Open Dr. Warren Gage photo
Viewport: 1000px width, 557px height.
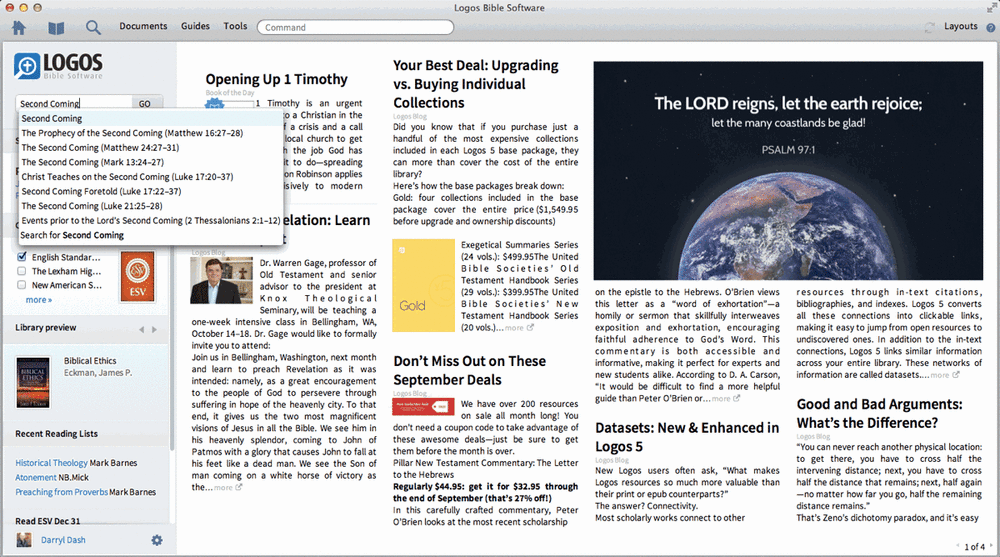coord(221,281)
